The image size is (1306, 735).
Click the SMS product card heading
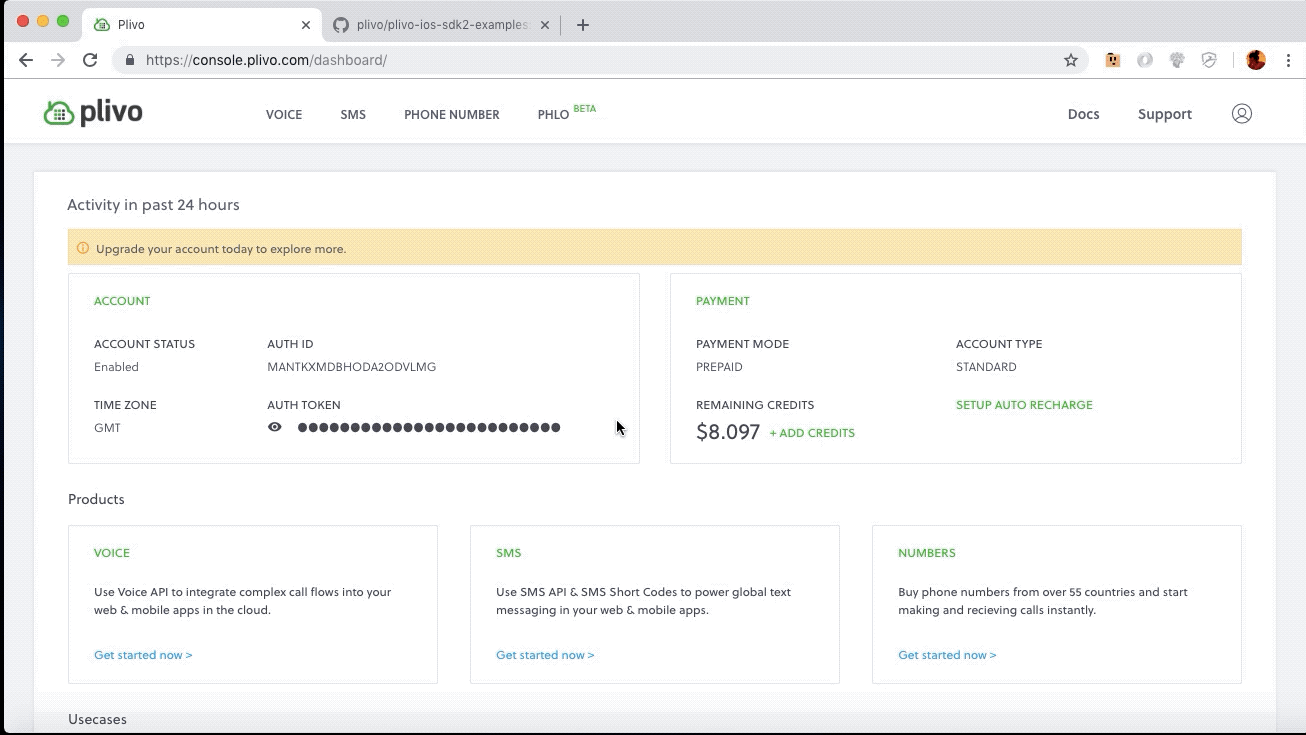[x=509, y=553]
